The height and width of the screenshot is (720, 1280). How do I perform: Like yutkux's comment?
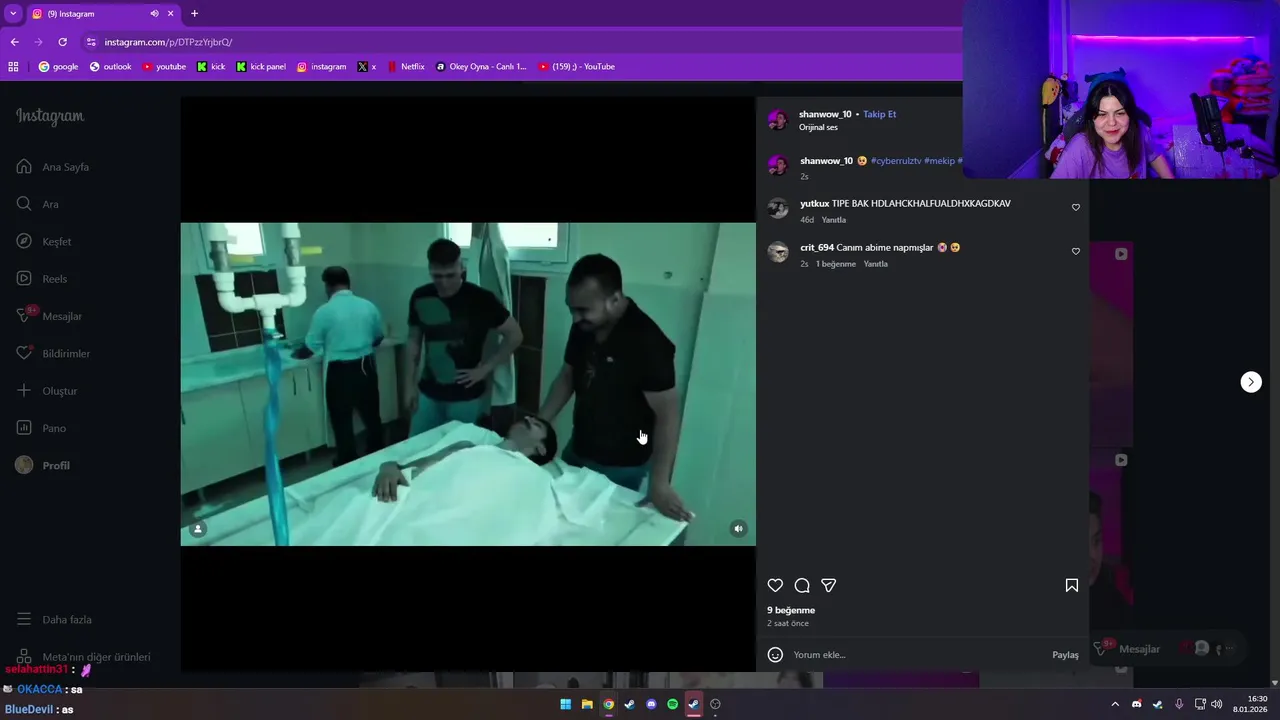1076,207
